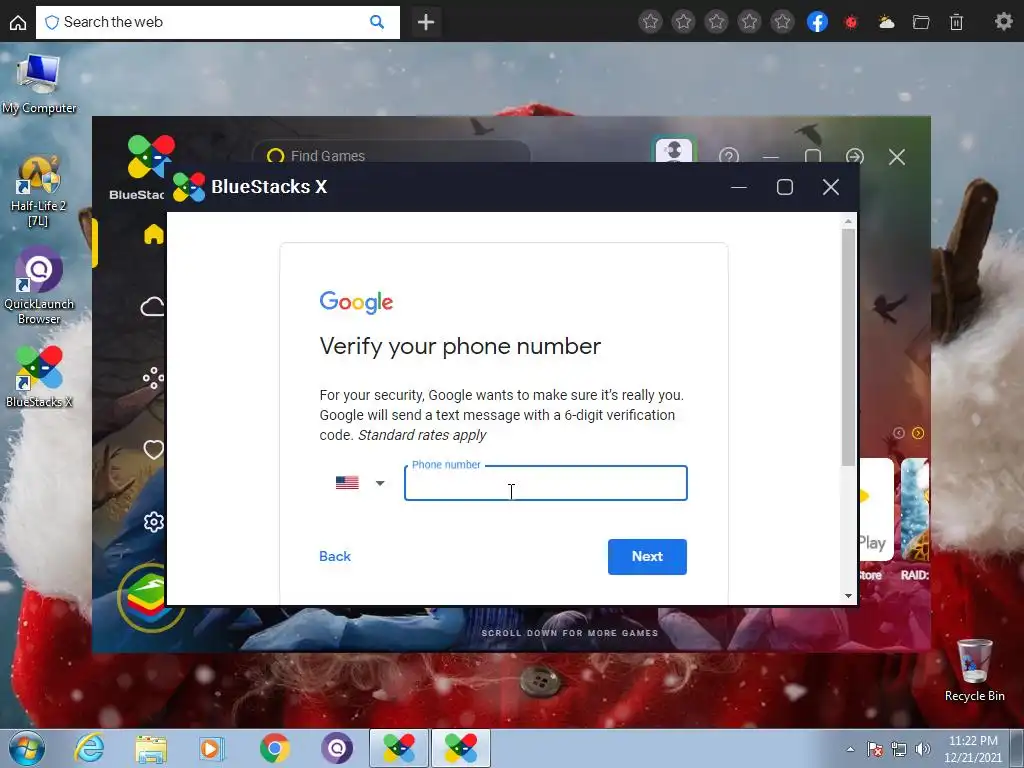1024x768 pixels.
Task: Open the Facebook shortcut icon
Action: [817, 22]
